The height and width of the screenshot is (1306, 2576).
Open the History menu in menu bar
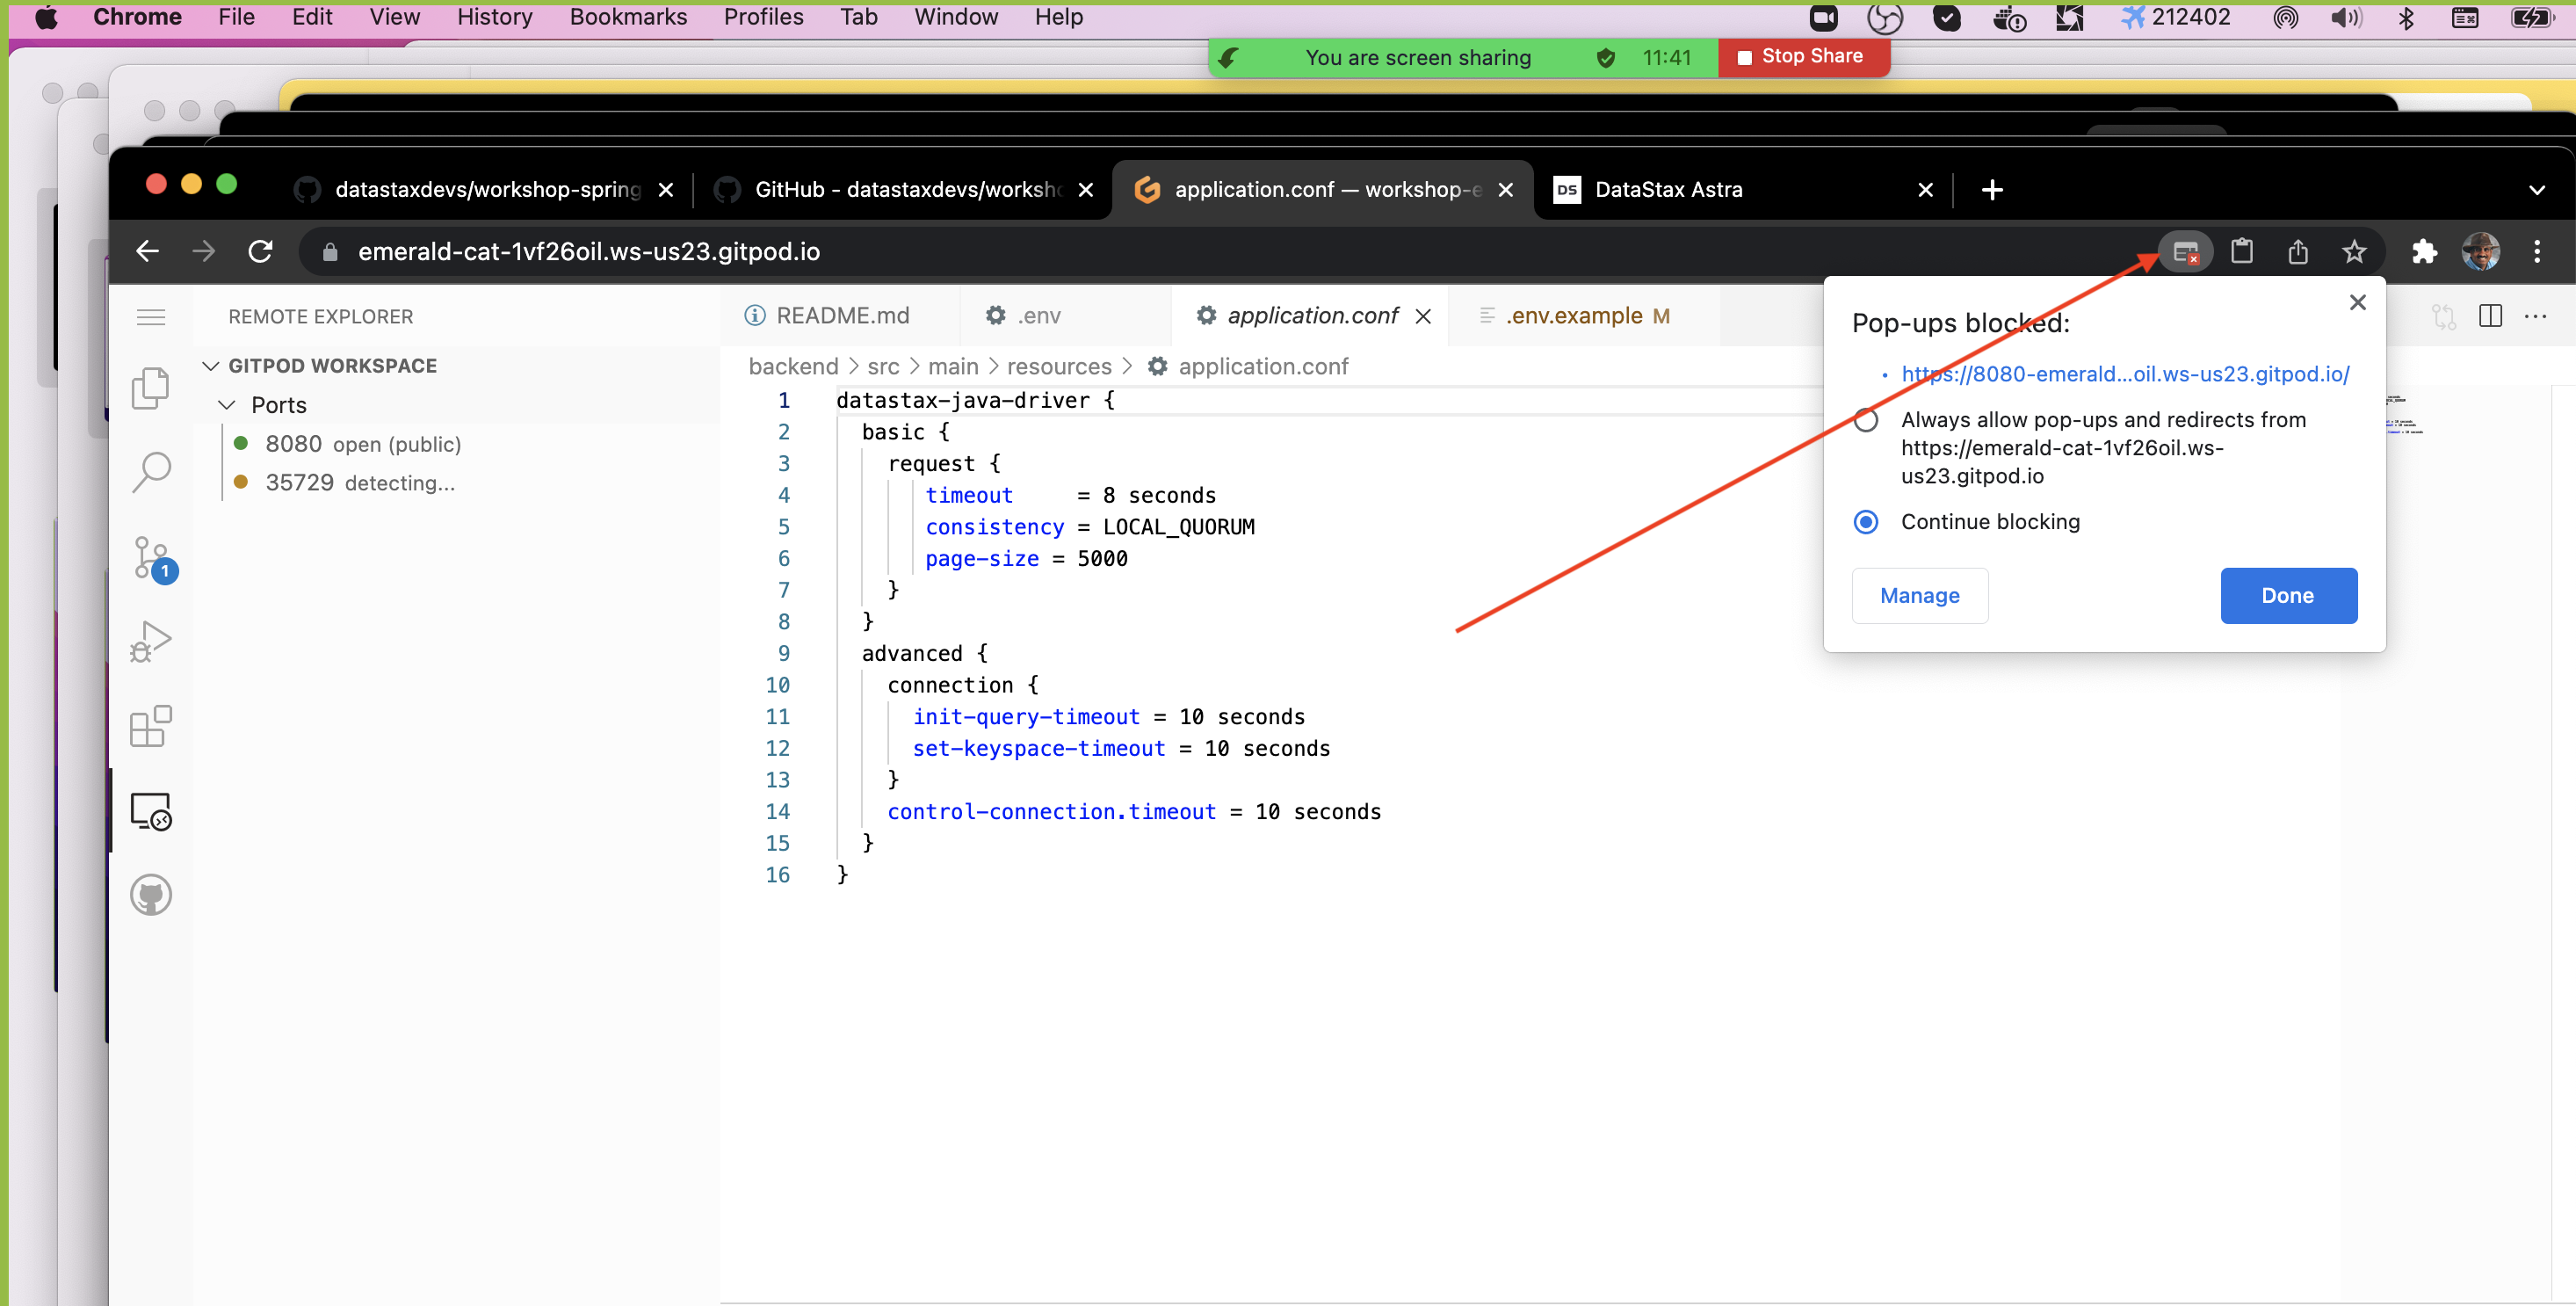pyautogui.click(x=494, y=17)
